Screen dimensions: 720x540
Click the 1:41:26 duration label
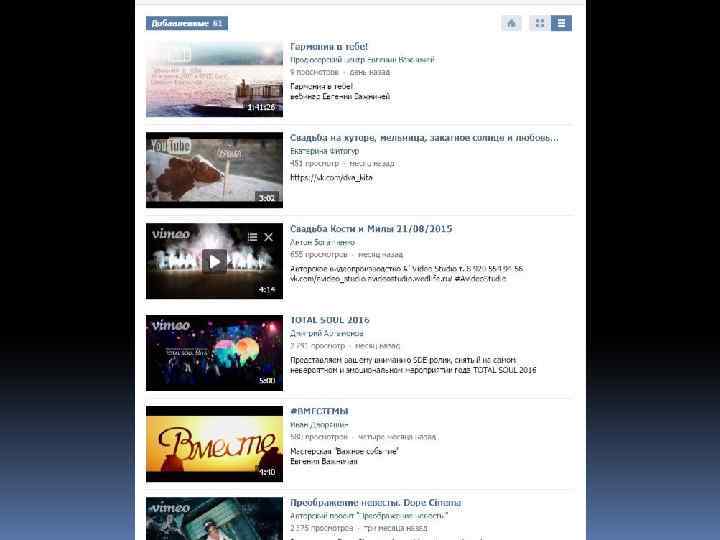[261, 107]
